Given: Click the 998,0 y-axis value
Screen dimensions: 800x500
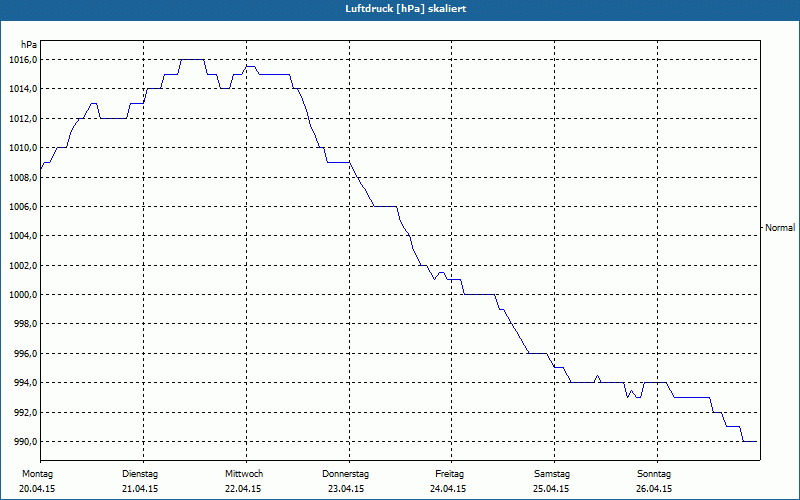Looking at the screenshot, I should 24,324.
